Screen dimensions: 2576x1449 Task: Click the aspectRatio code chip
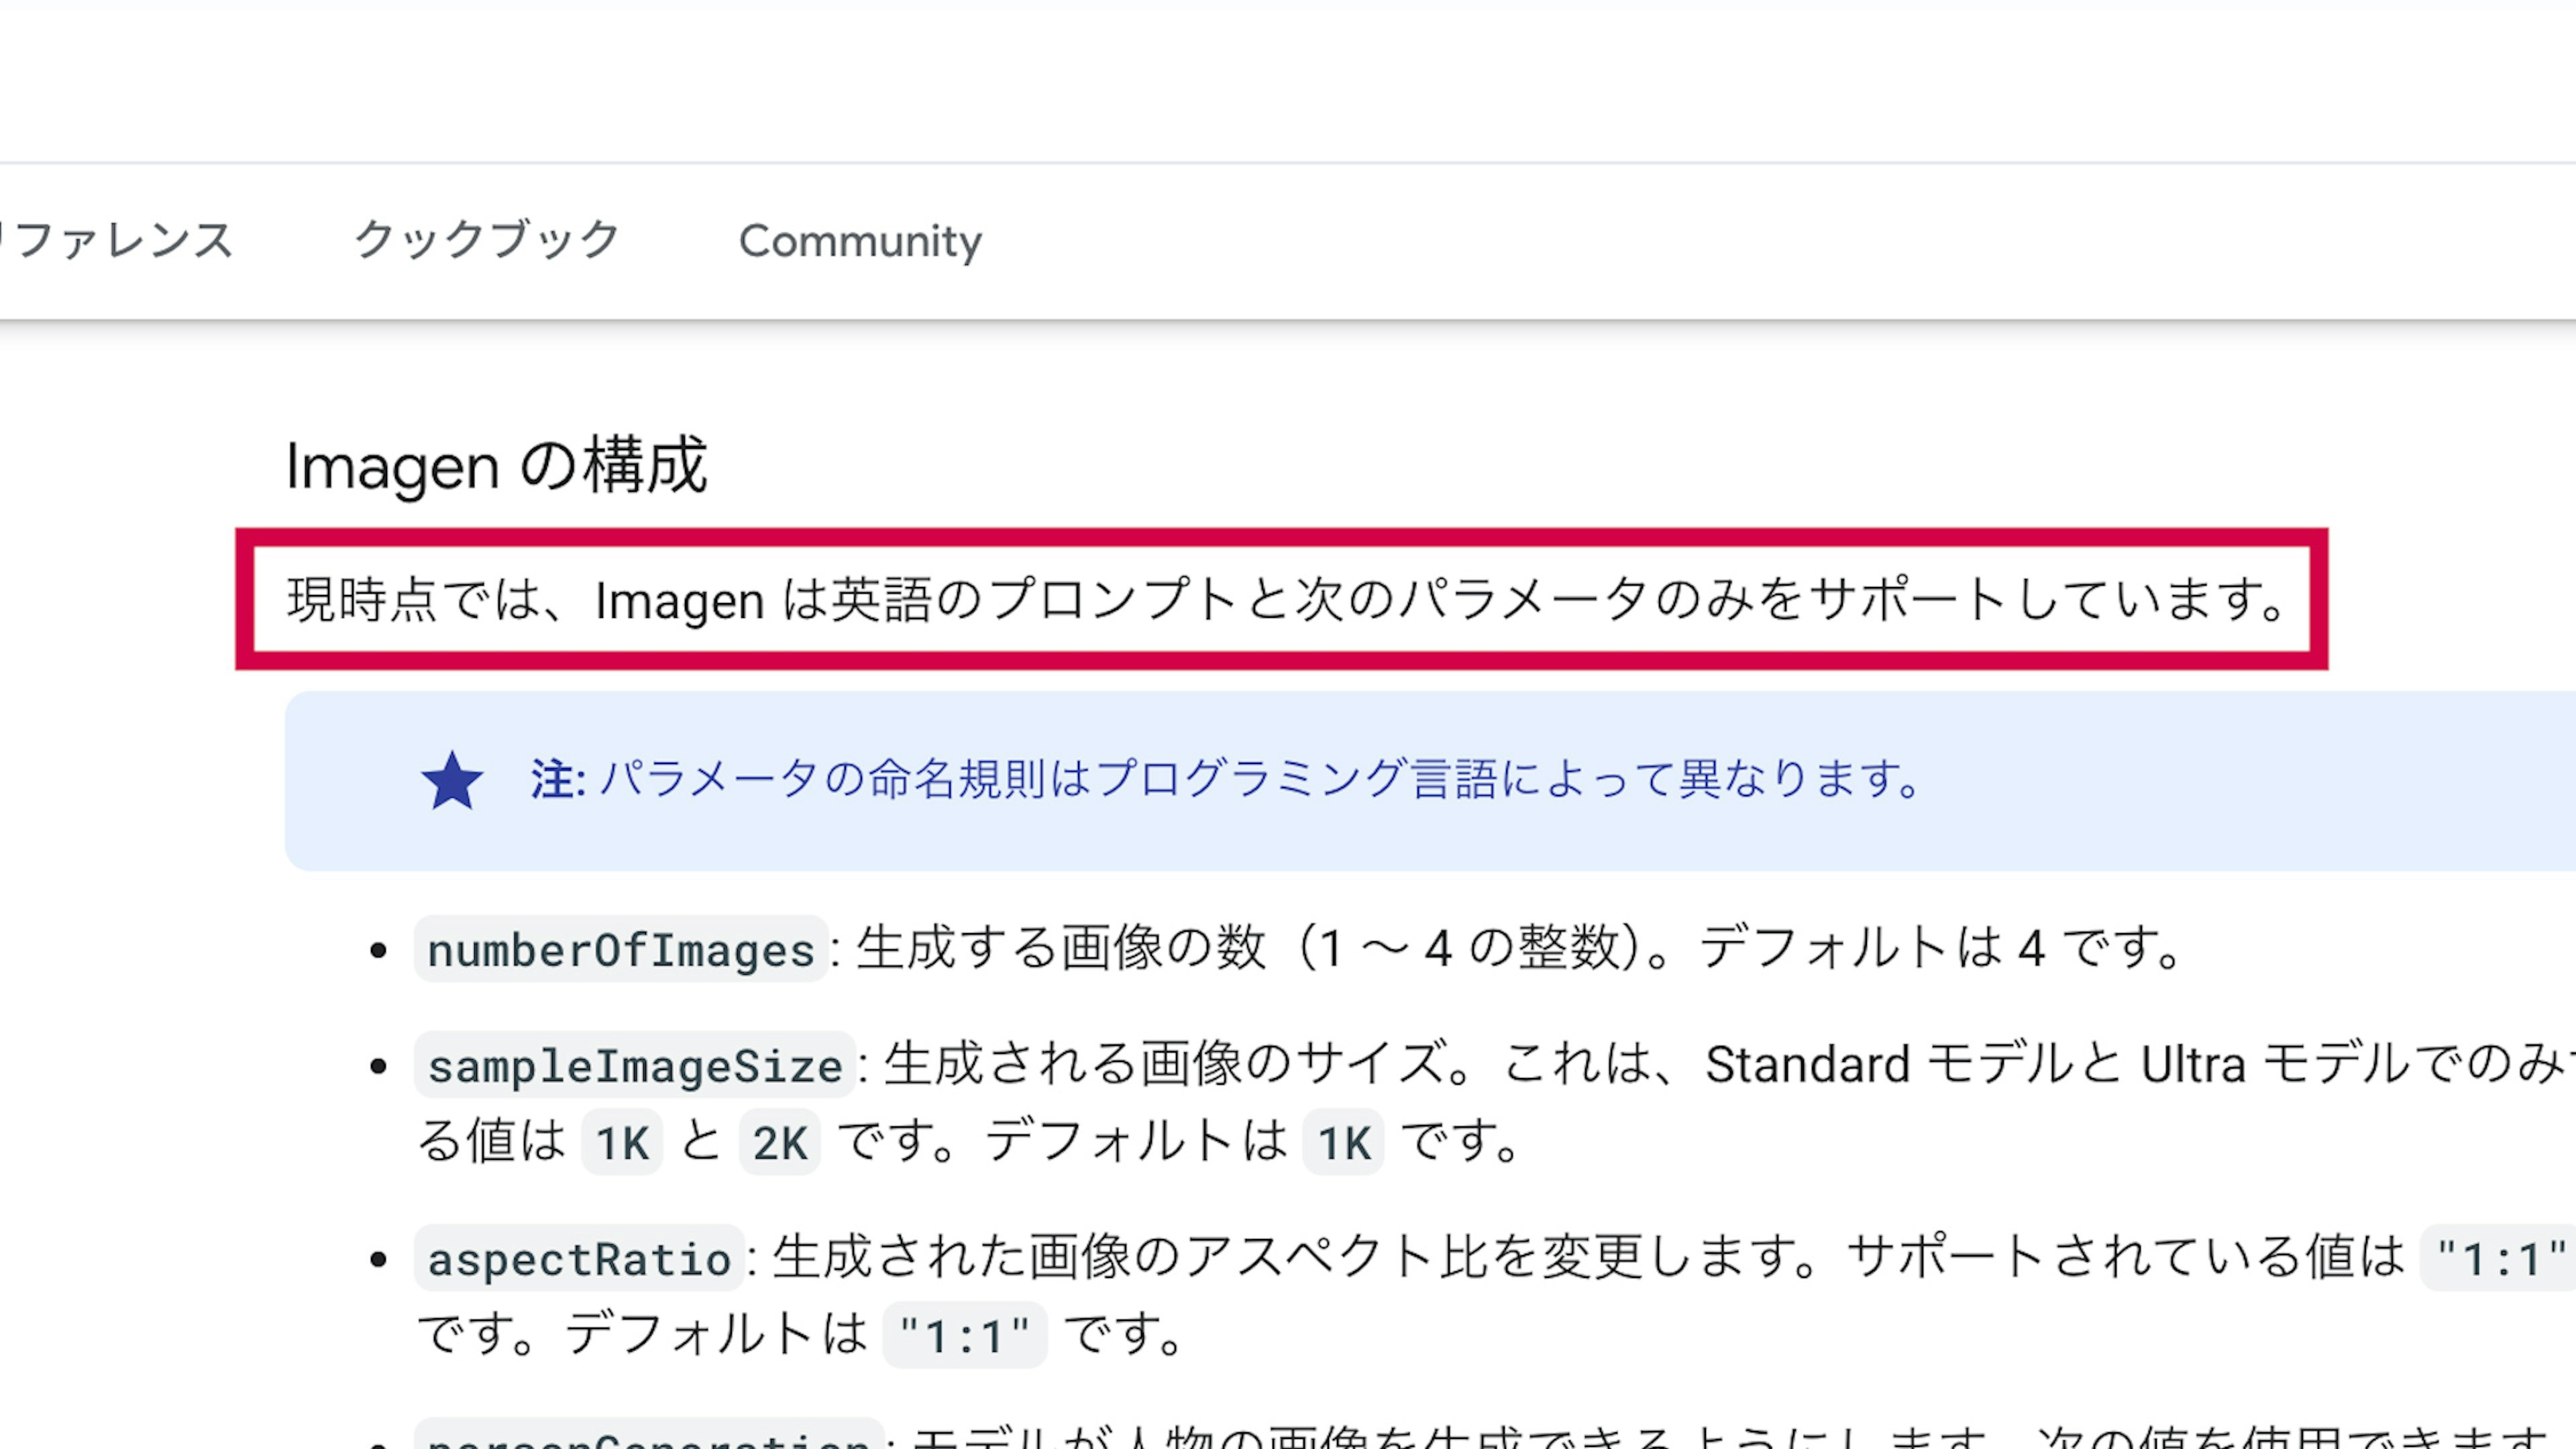pyautogui.click(x=579, y=1259)
